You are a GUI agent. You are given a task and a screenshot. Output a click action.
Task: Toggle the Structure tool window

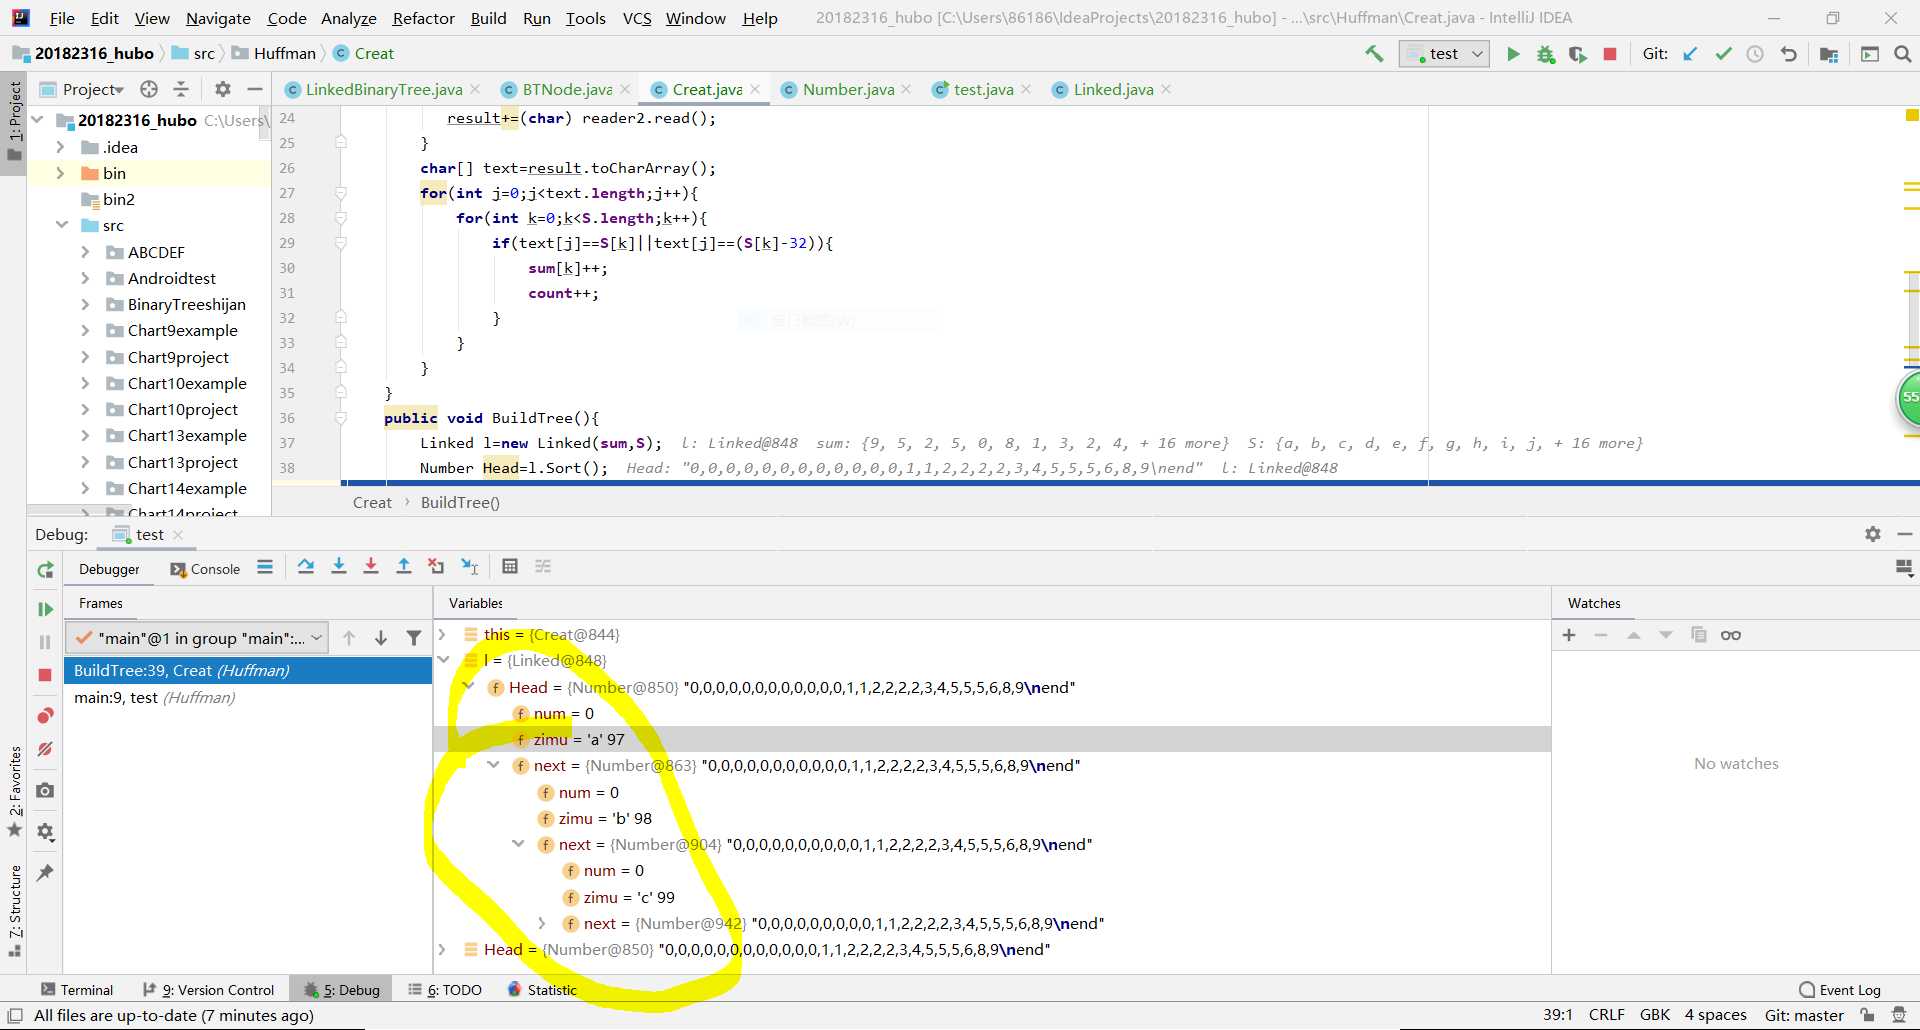pos(14,910)
